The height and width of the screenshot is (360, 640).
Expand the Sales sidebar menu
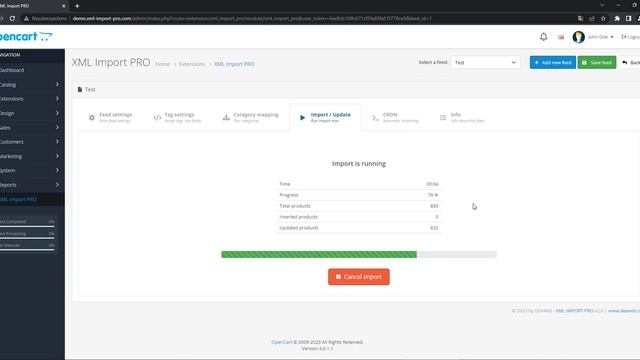tap(31, 127)
